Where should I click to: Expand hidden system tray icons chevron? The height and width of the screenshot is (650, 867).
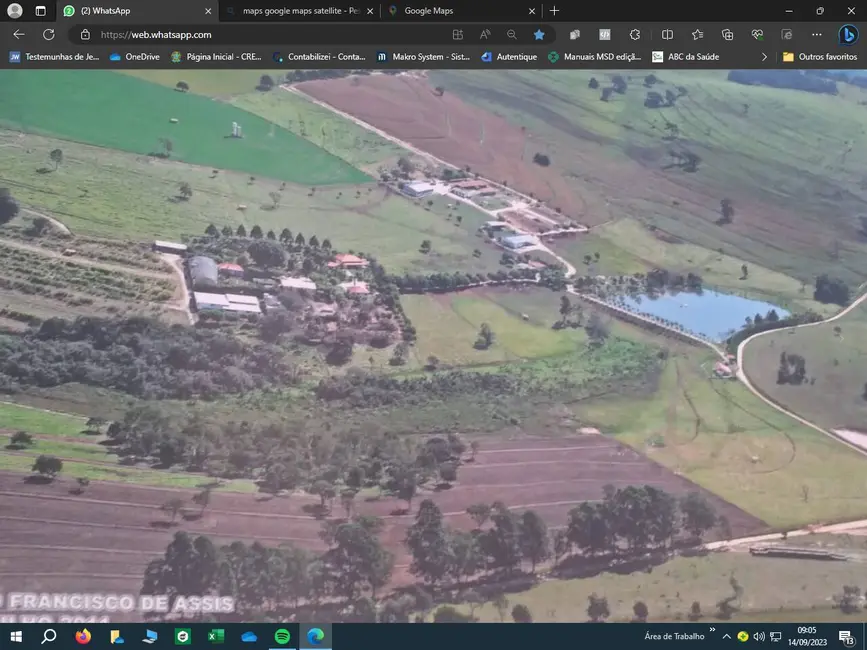pos(727,637)
